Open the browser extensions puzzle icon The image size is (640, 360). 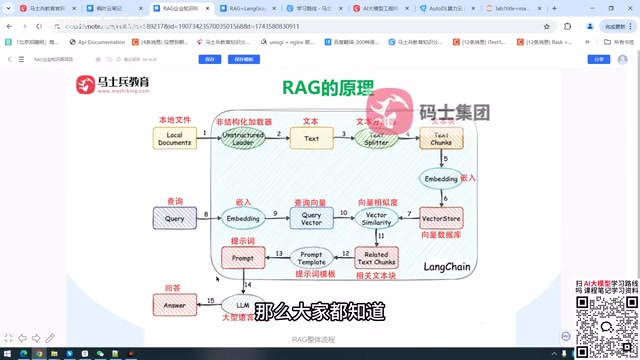point(567,26)
